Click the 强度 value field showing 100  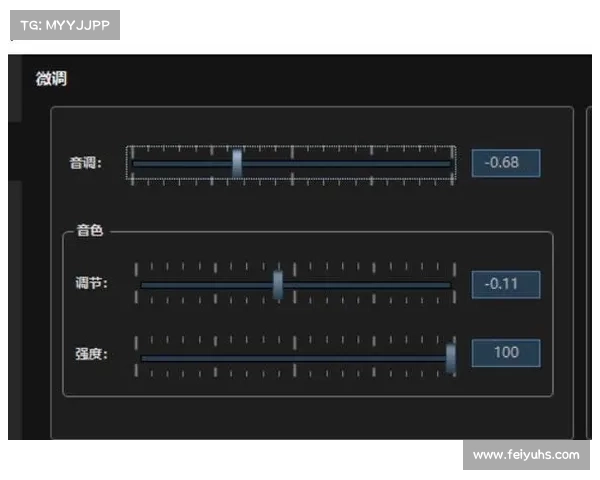(506, 353)
